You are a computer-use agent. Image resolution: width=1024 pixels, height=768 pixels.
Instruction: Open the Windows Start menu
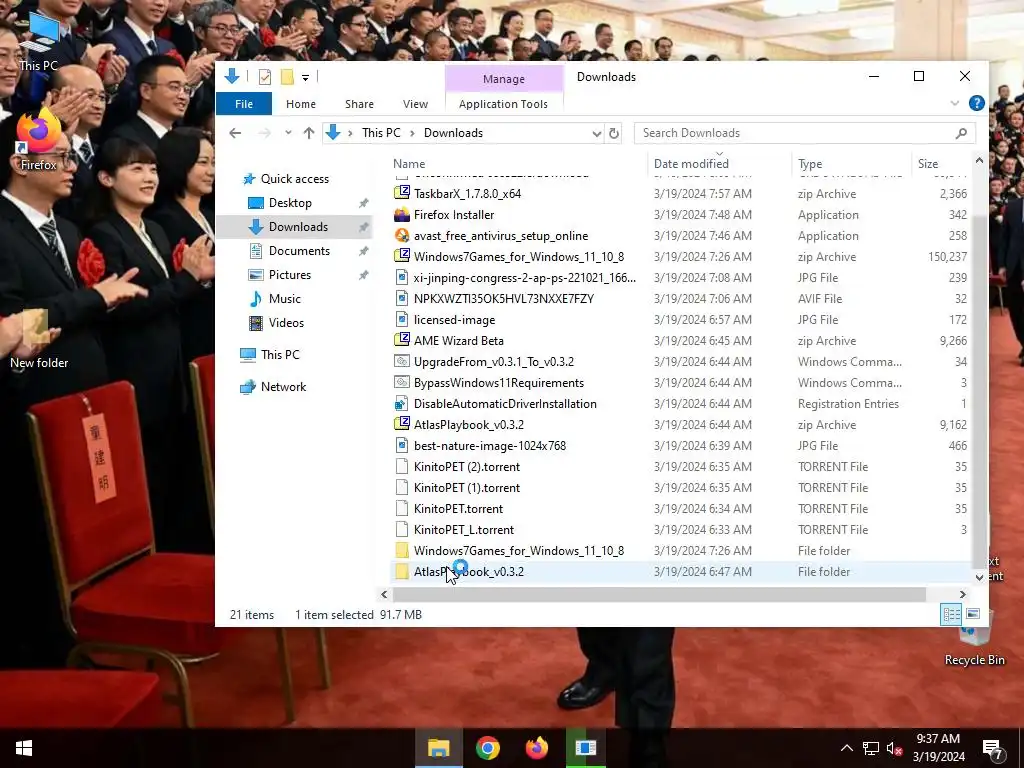point(24,748)
